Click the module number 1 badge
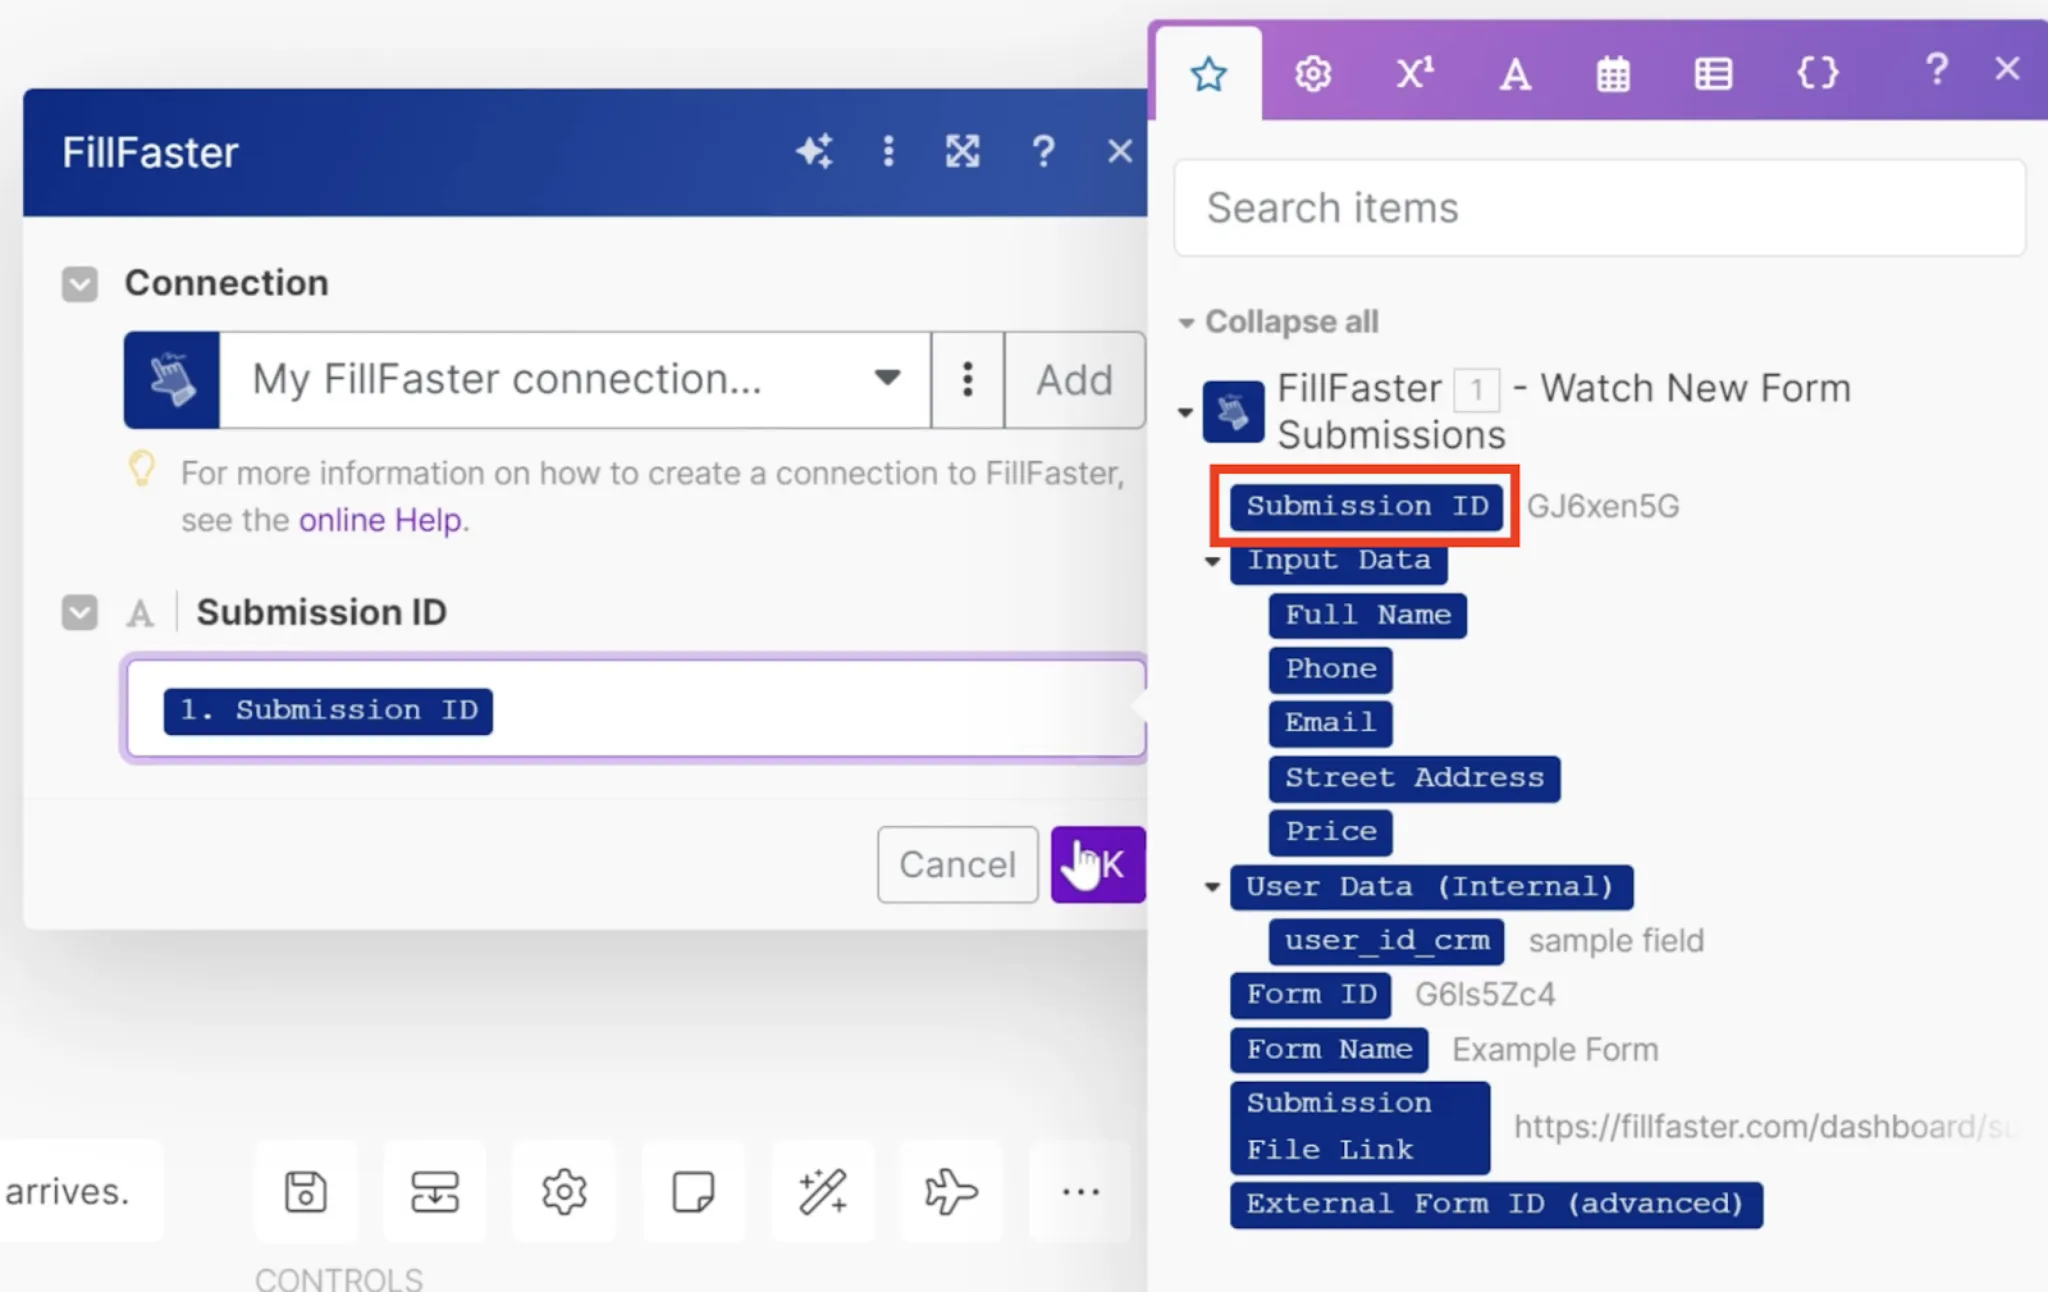Viewport: 2048px width, 1292px height. 1476,389
